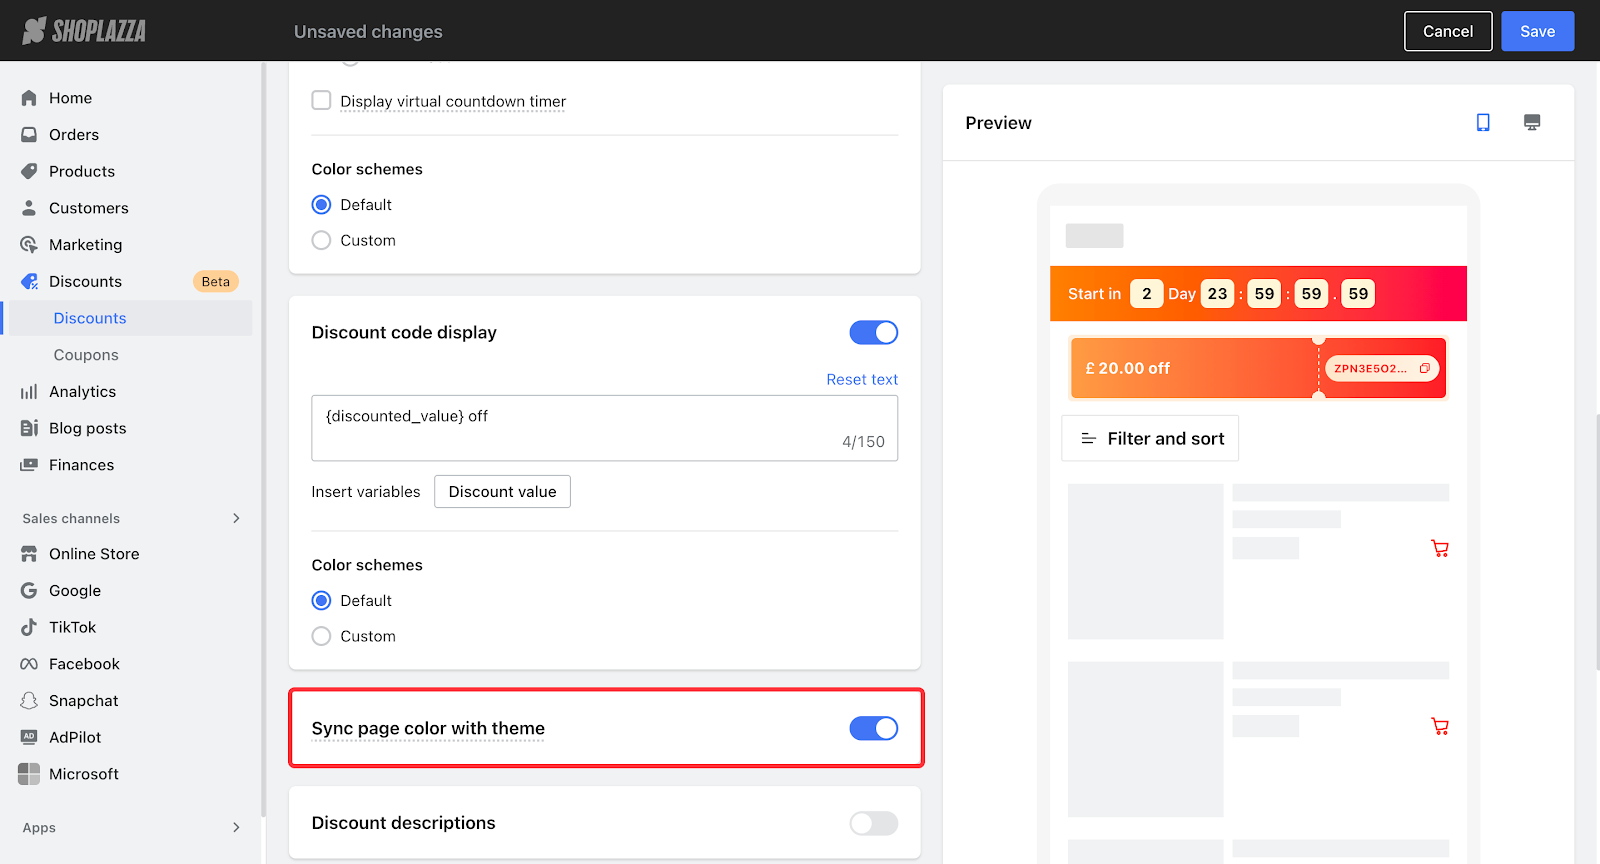The height and width of the screenshot is (864, 1600).
Task: Disable the Discount code display toggle
Action: tap(873, 333)
